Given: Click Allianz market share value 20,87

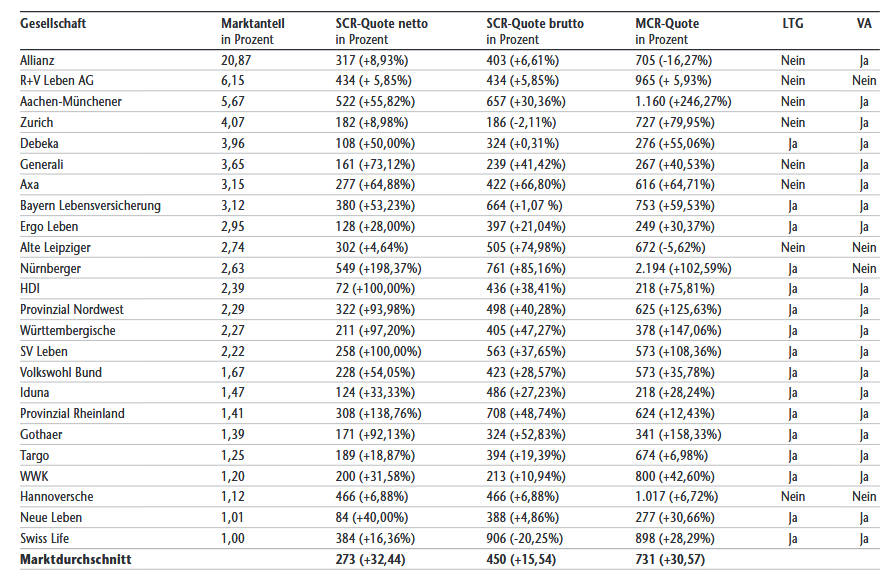Looking at the screenshot, I should pyautogui.click(x=236, y=60).
